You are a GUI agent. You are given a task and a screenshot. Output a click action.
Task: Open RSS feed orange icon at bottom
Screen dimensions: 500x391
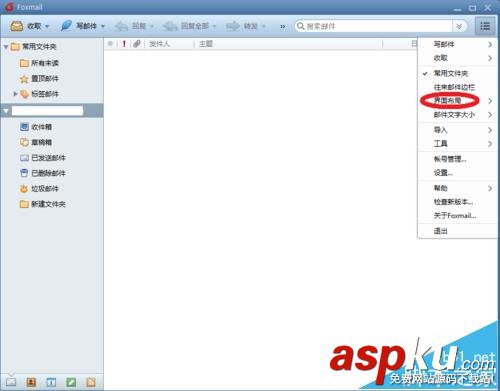tap(91, 382)
